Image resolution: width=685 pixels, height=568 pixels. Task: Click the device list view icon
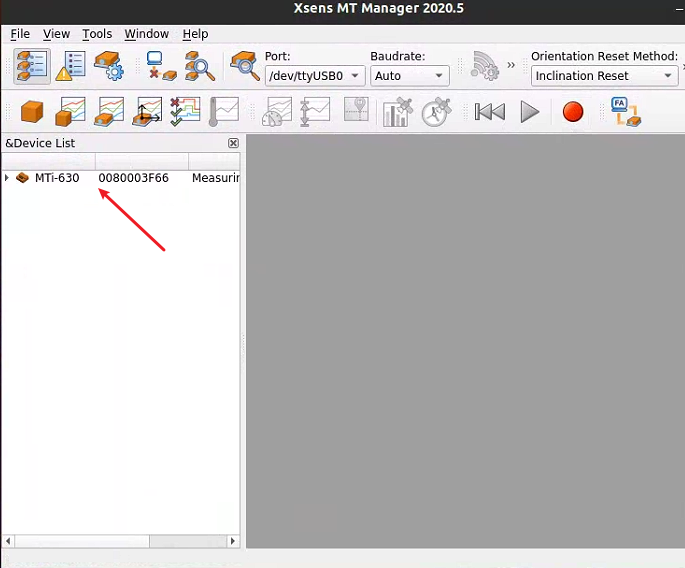[x=32, y=66]
